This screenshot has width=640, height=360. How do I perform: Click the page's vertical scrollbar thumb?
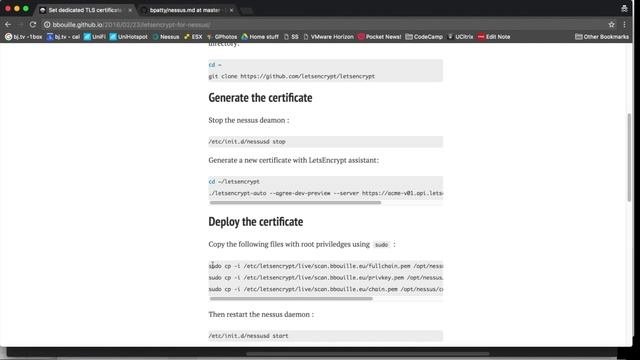pyautogui.click(x=629, y=157)
